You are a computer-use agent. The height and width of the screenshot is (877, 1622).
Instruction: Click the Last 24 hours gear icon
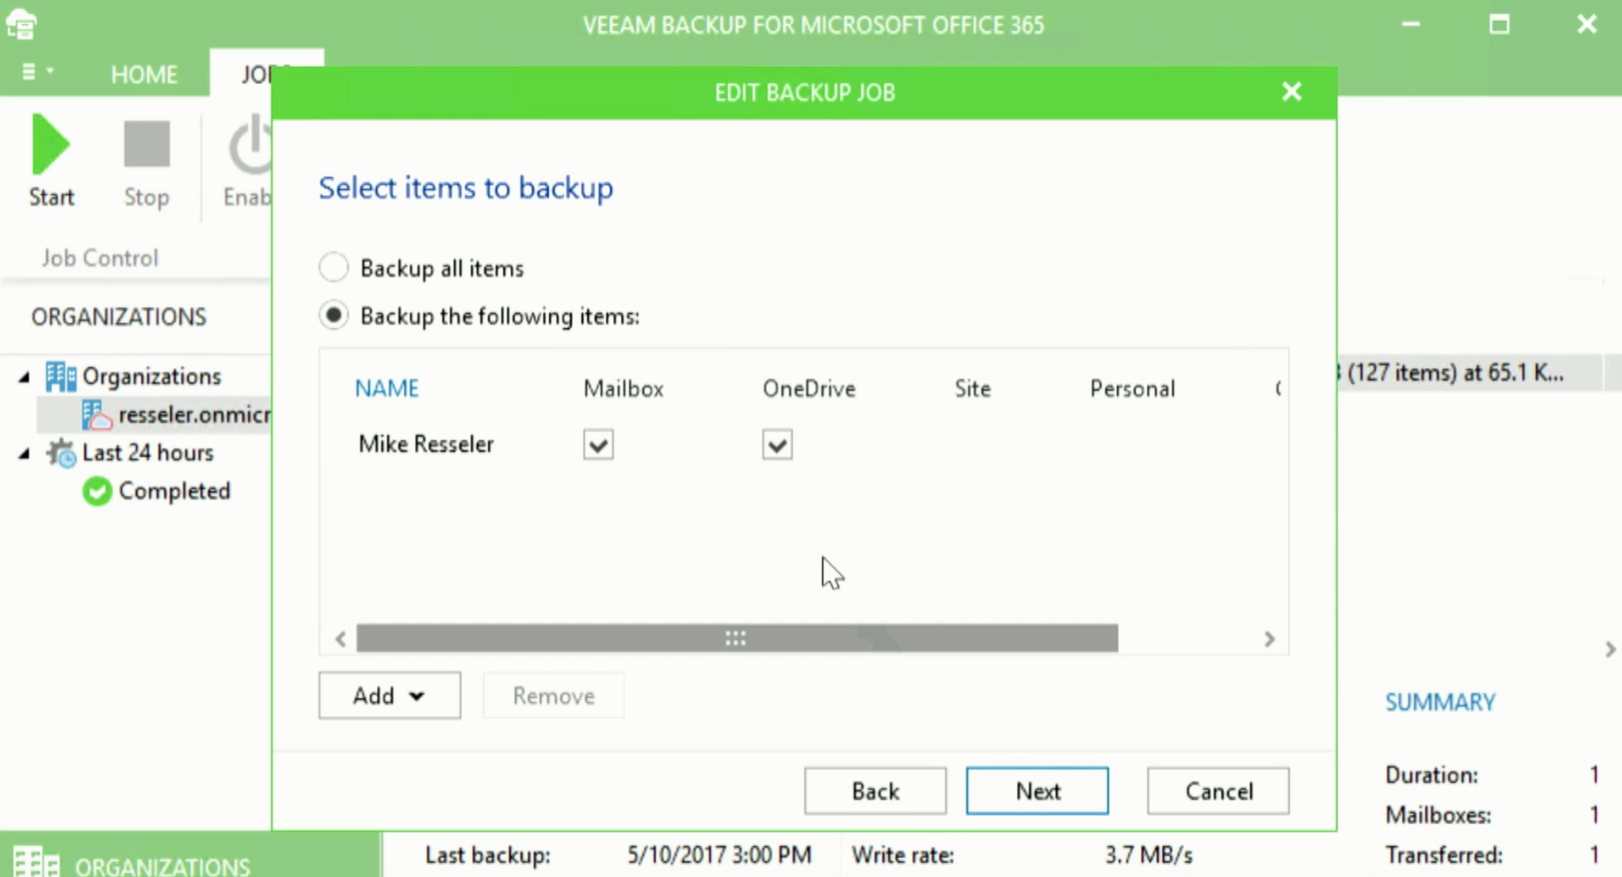pos(61,453)
